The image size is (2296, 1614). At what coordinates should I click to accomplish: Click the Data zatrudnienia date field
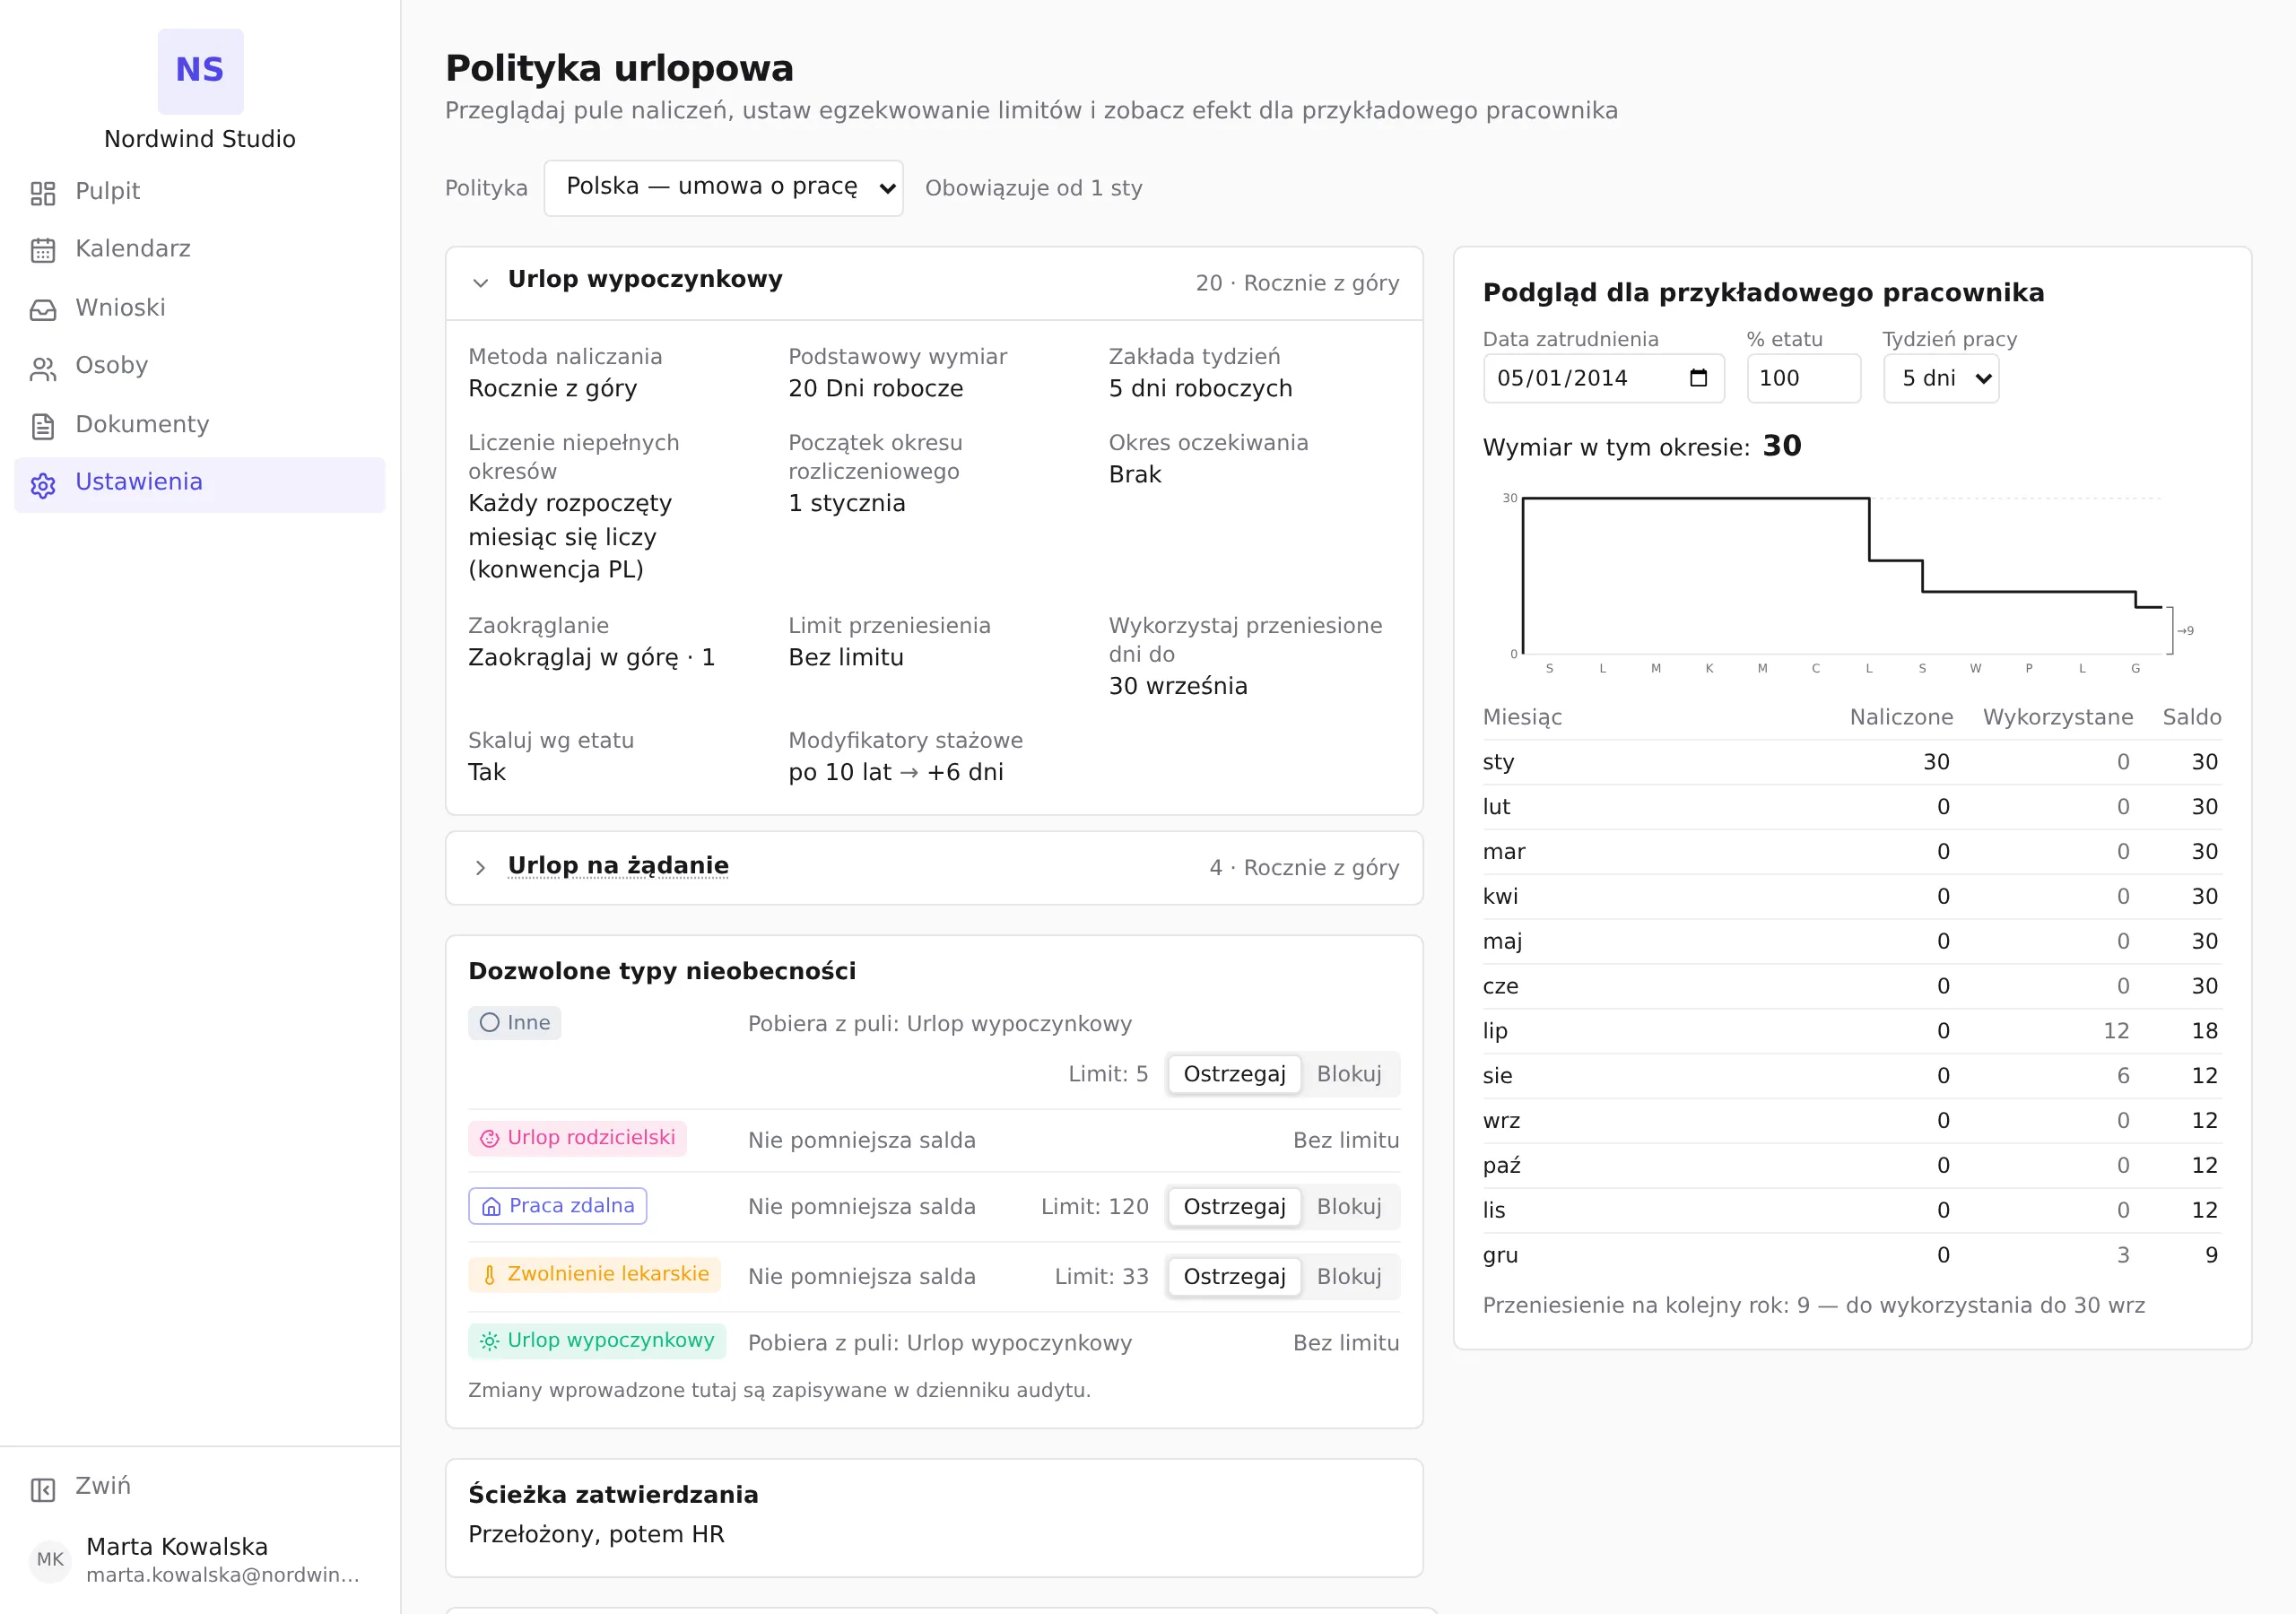point(1603,378)
